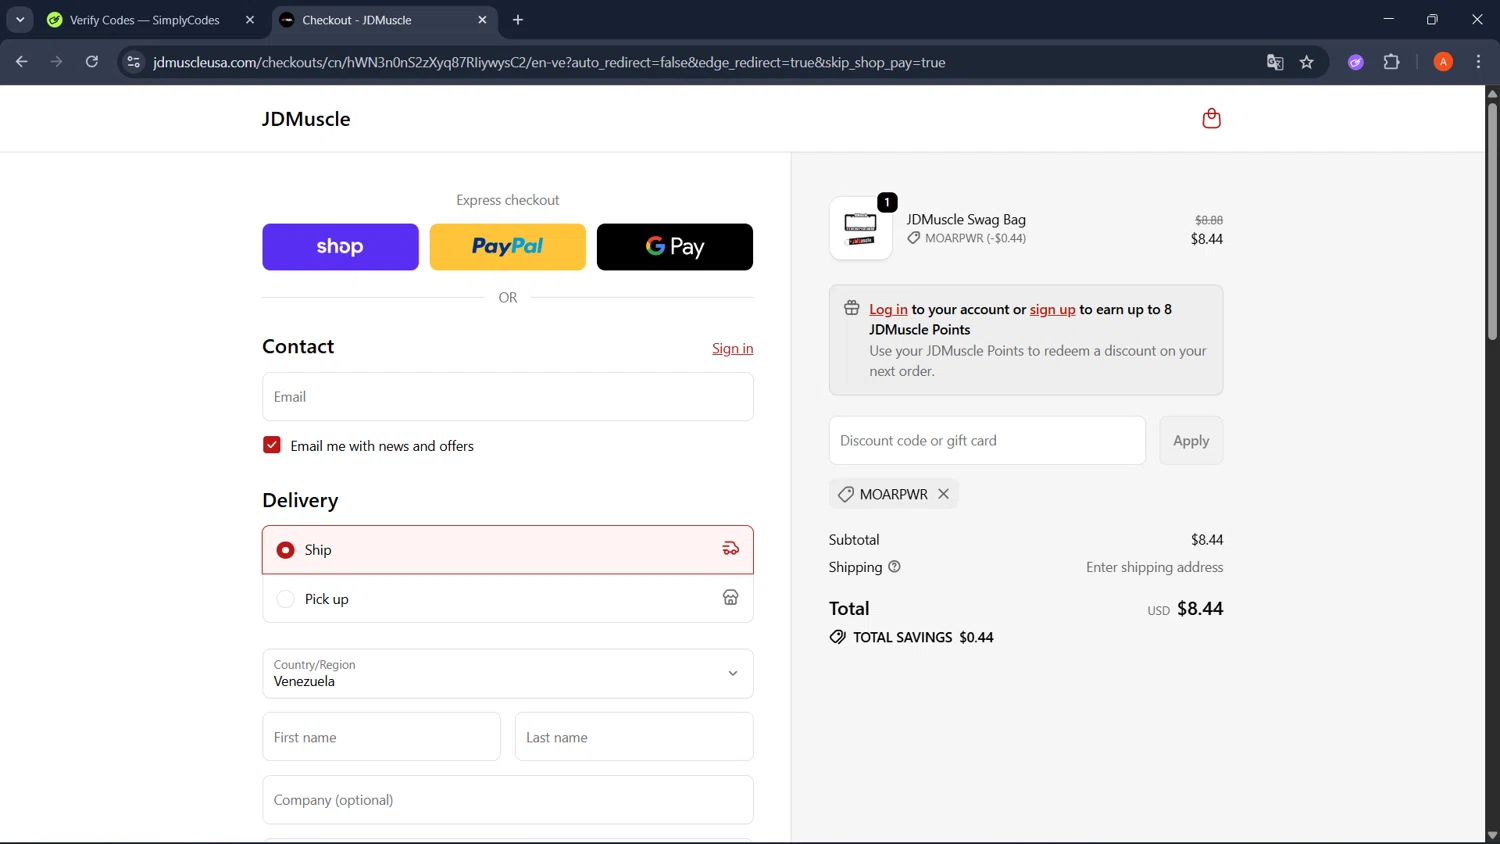
Task: Open the Chrome three-dot menu
Action: [x=1478, y=62]
